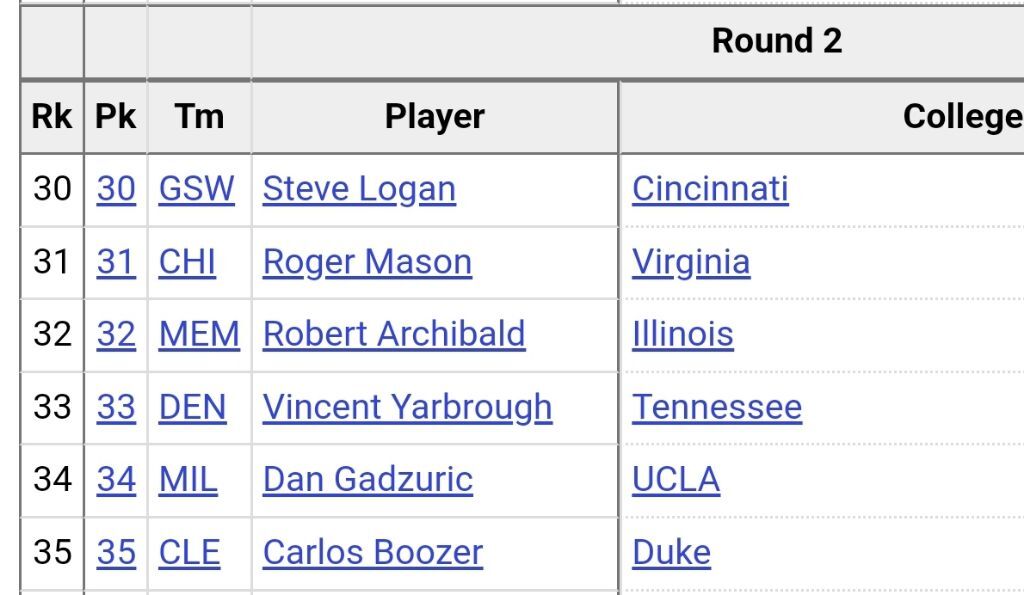The width and height of the screenshot is (1024, 595).
Task: Open the Illinois college link
Action: (683, 334)
